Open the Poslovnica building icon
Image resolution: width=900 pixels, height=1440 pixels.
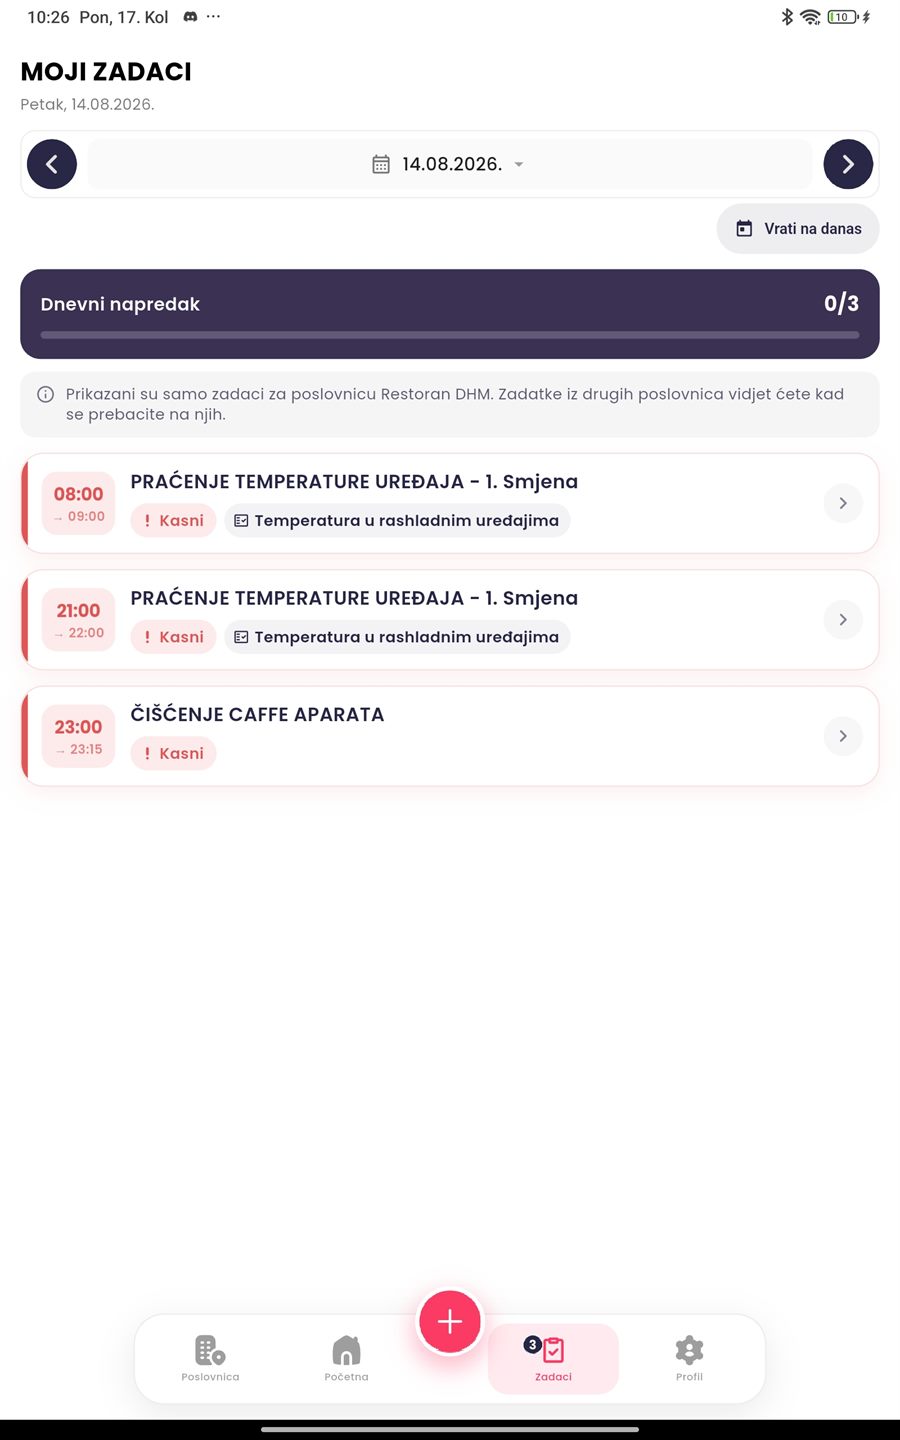tap(210, 1351)
